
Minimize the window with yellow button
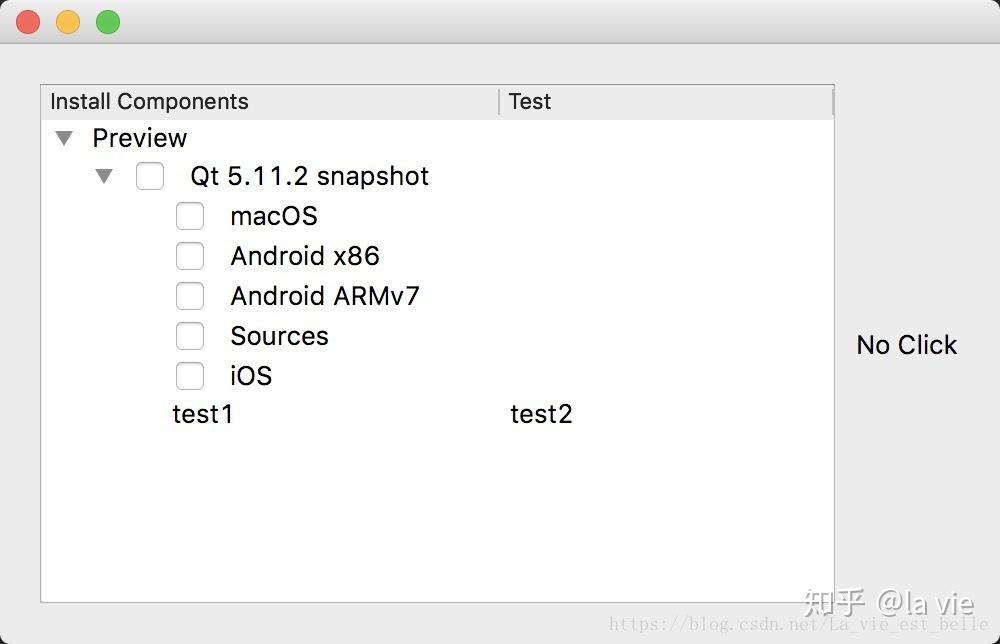(x=68, y=22)
